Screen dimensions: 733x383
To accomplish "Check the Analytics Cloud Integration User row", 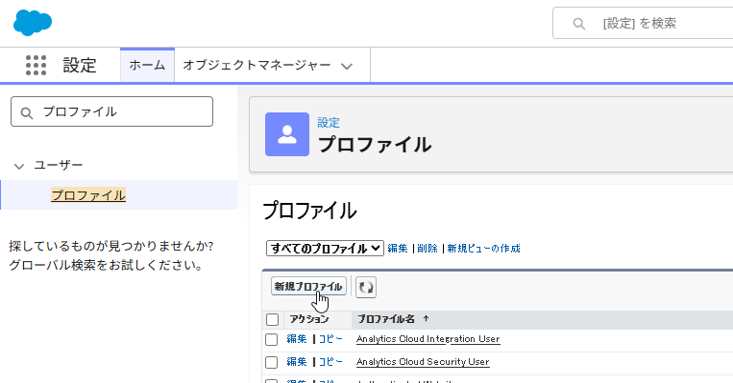I will (x=271, y=340).
